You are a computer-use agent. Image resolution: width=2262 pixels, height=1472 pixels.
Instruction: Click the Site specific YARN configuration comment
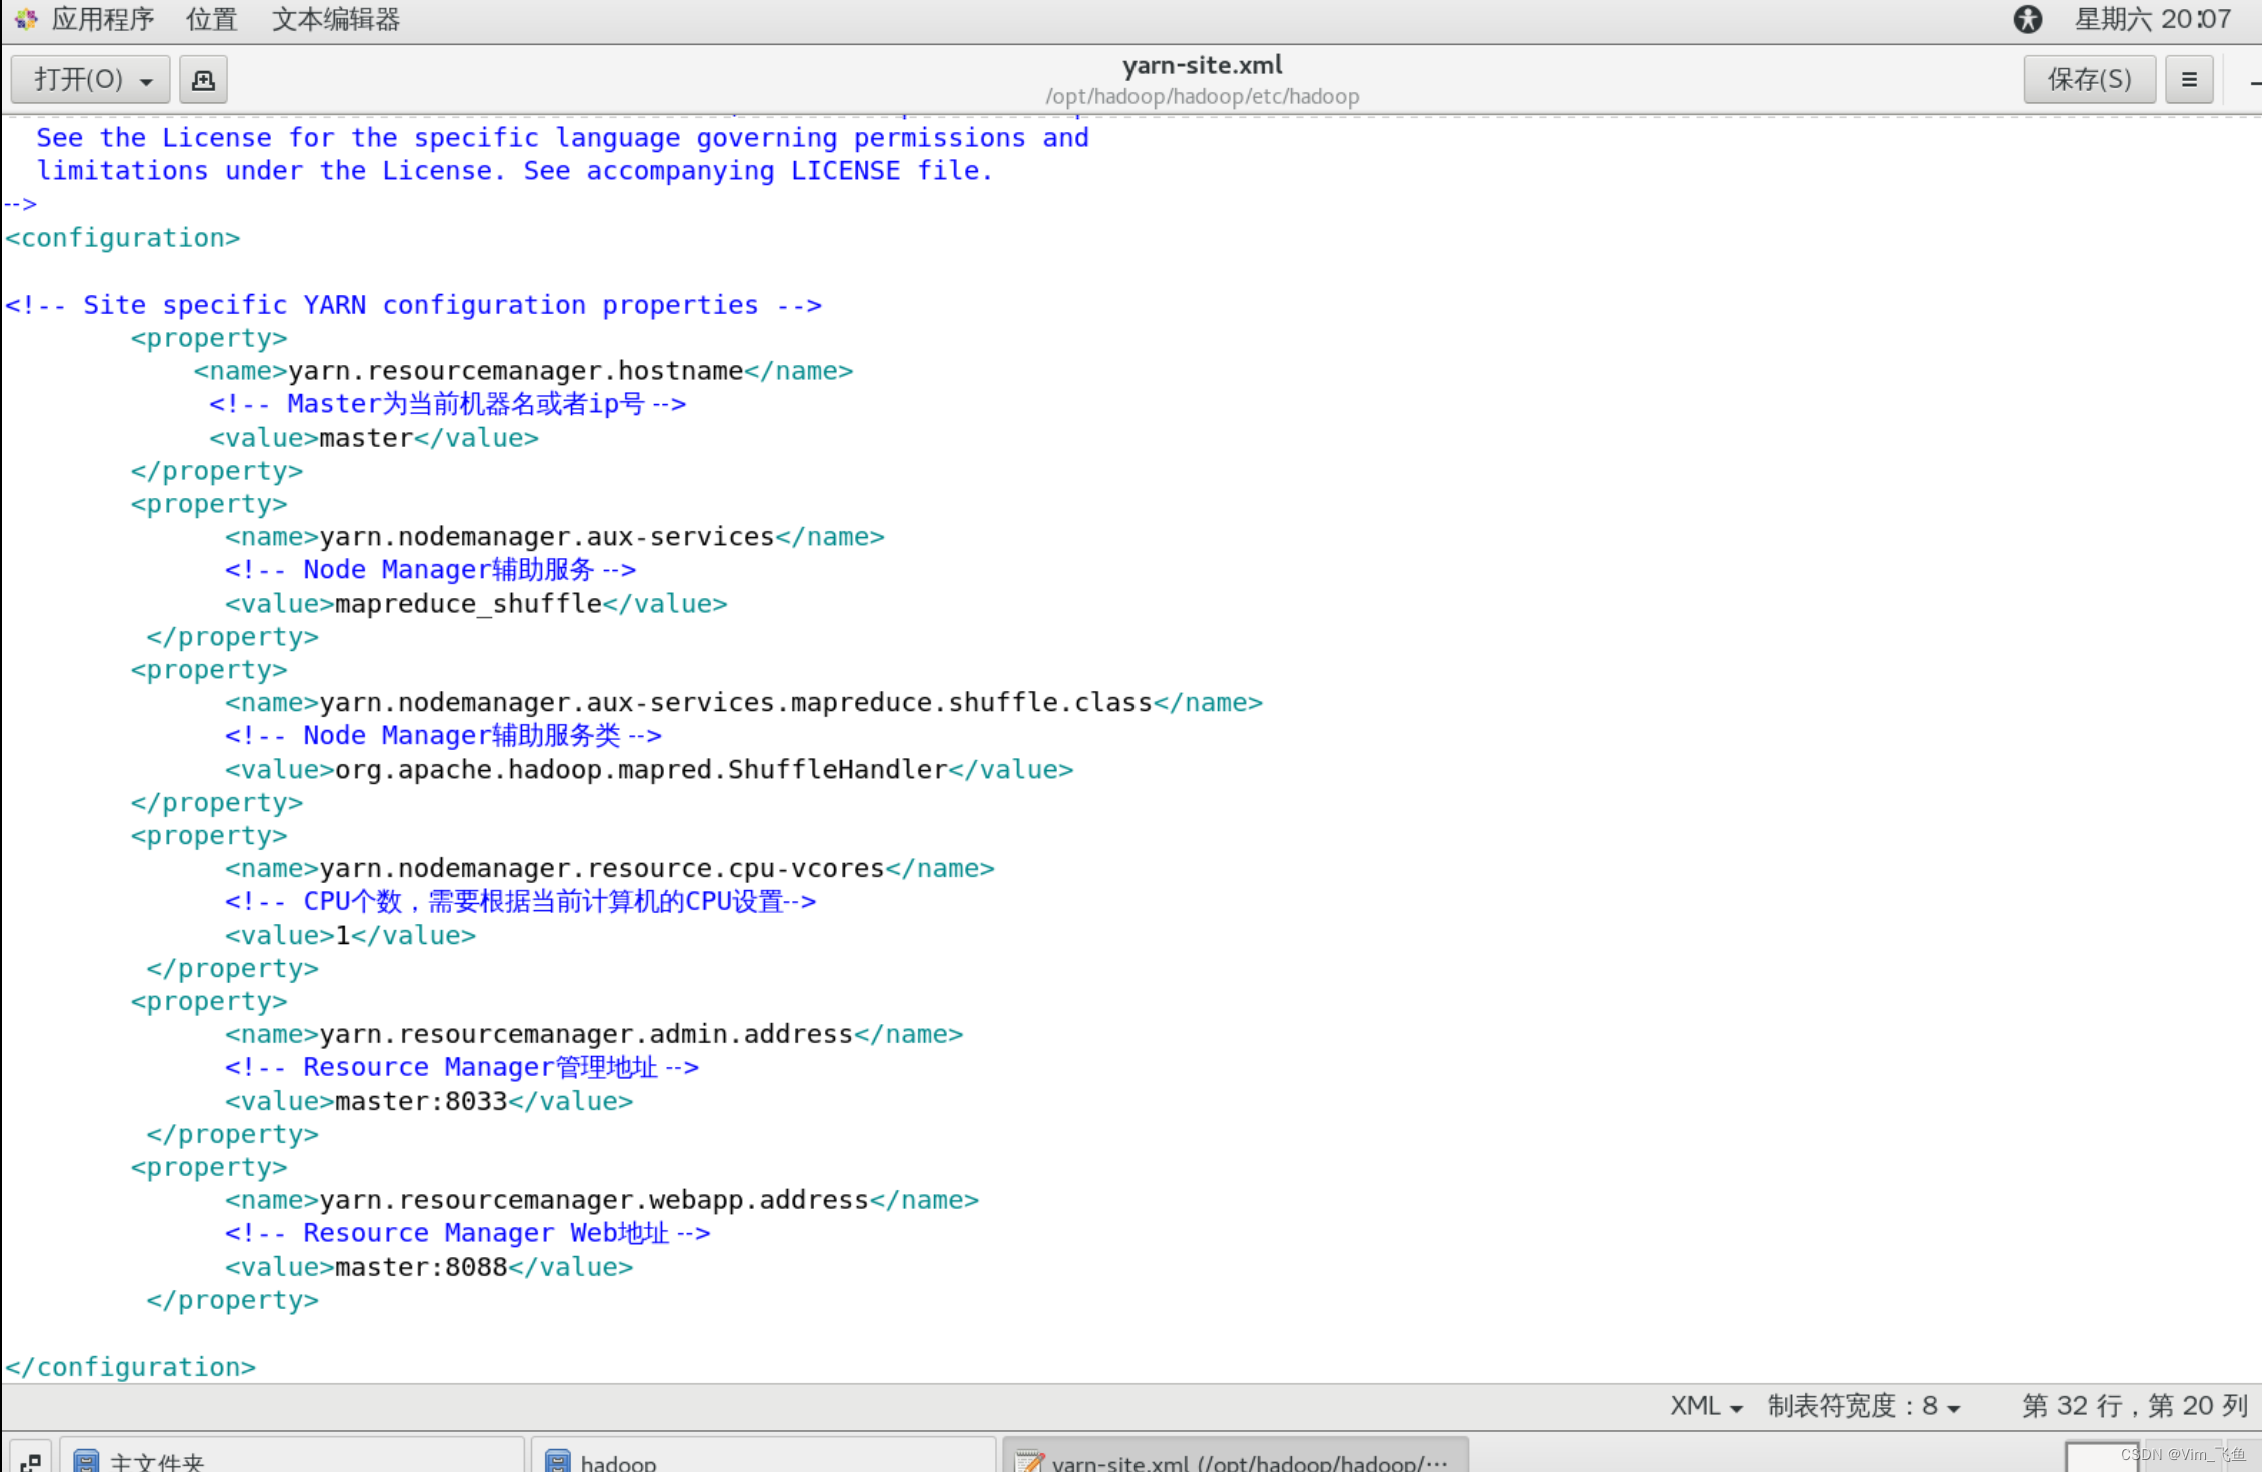(x=413, y=305)
